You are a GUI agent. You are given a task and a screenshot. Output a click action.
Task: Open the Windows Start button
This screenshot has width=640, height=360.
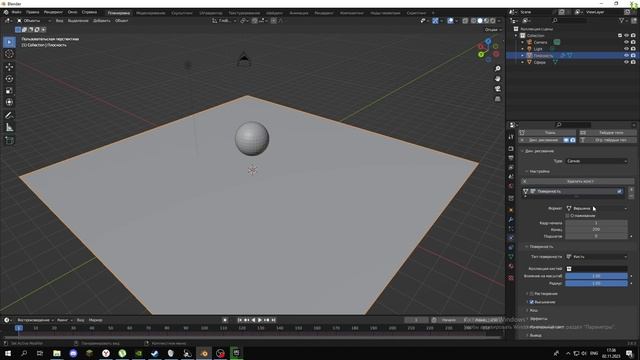[x=8, y=353]
